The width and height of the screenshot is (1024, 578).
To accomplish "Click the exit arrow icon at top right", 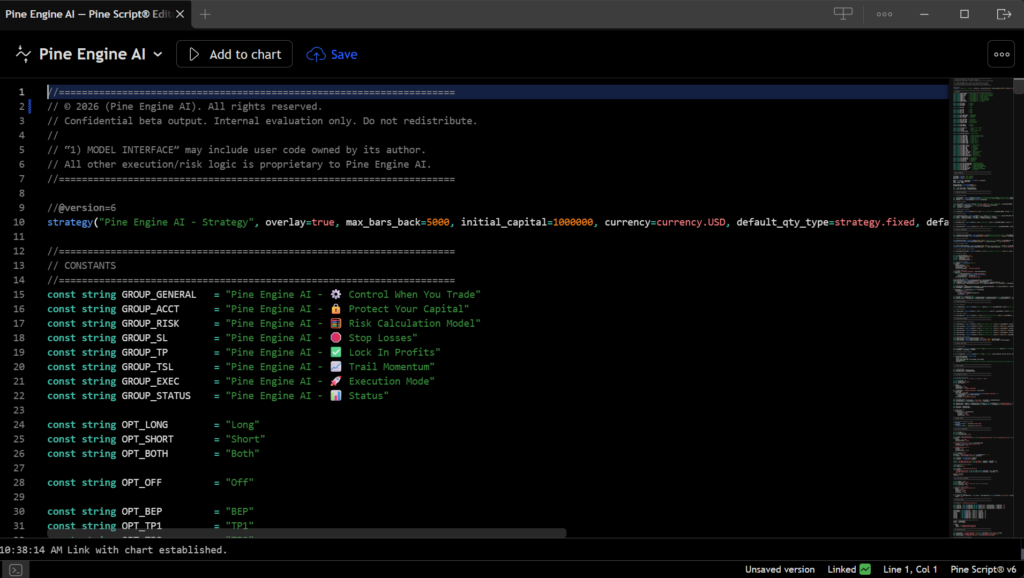I will coord(1004,14).
